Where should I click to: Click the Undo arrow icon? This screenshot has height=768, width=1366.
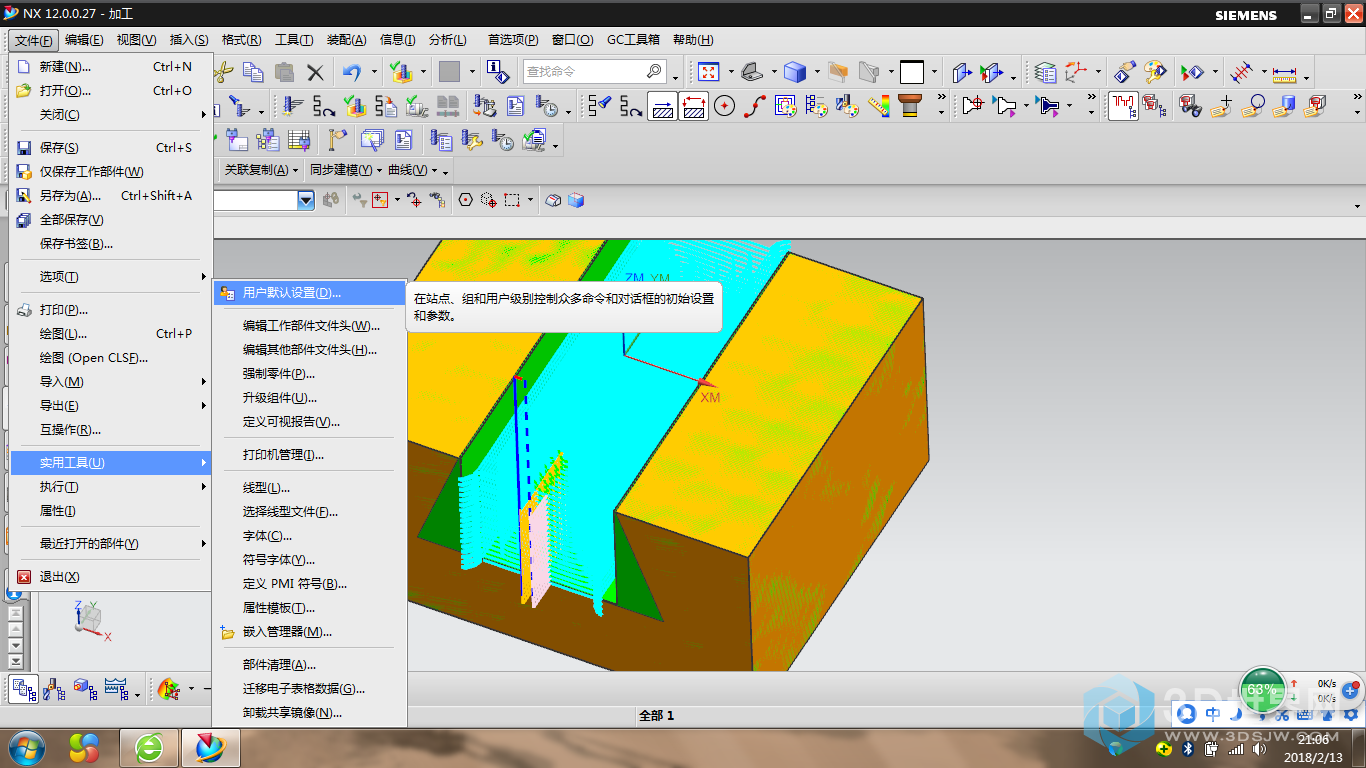[x=352, y=72]
